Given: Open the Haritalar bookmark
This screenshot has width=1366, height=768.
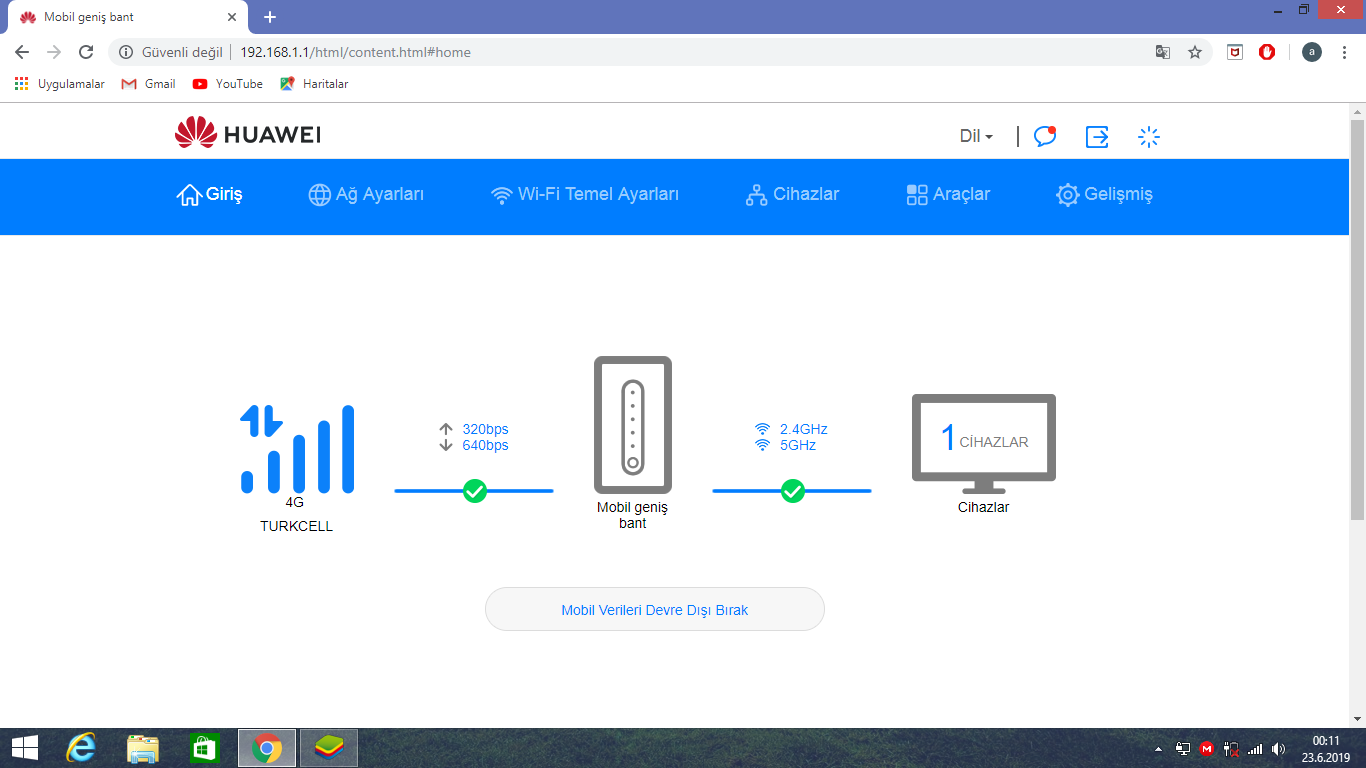Looking at the screenshot, I should [x=315, y=84].
